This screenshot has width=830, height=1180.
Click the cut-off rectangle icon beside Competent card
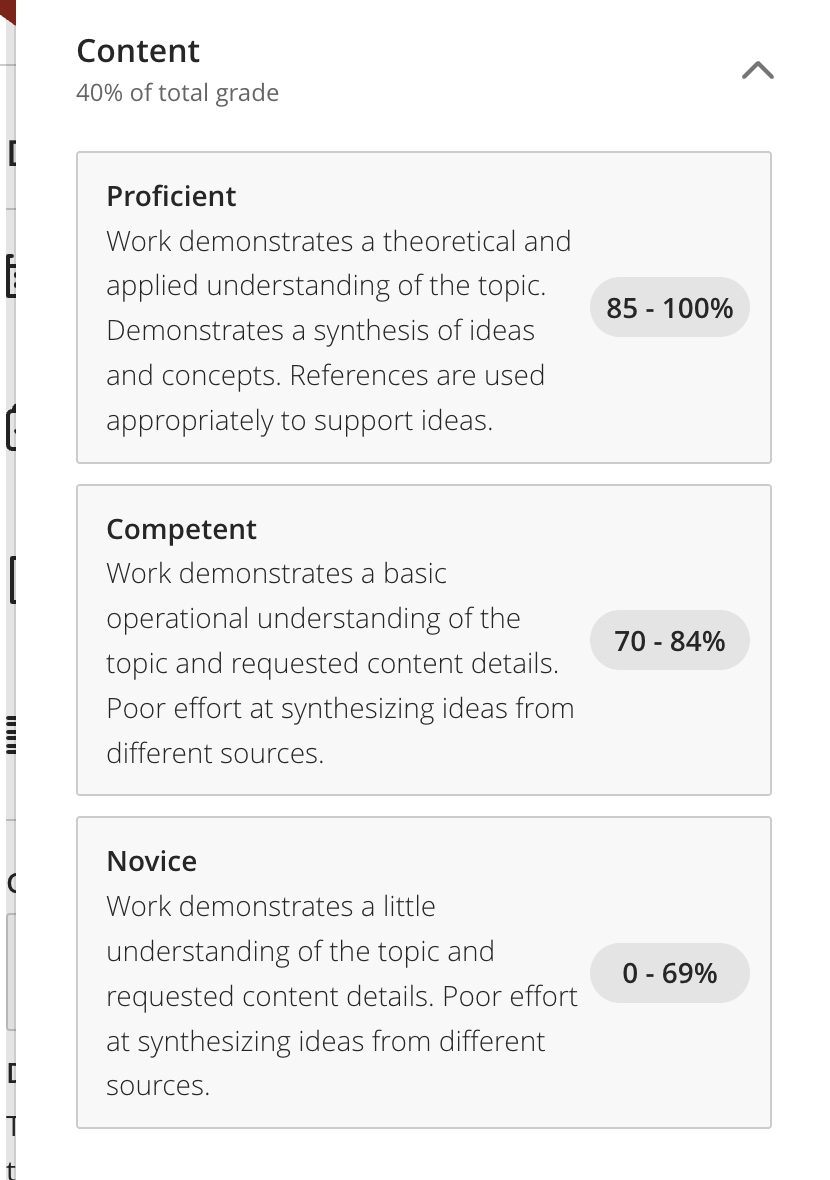click(x=12, y=579)
